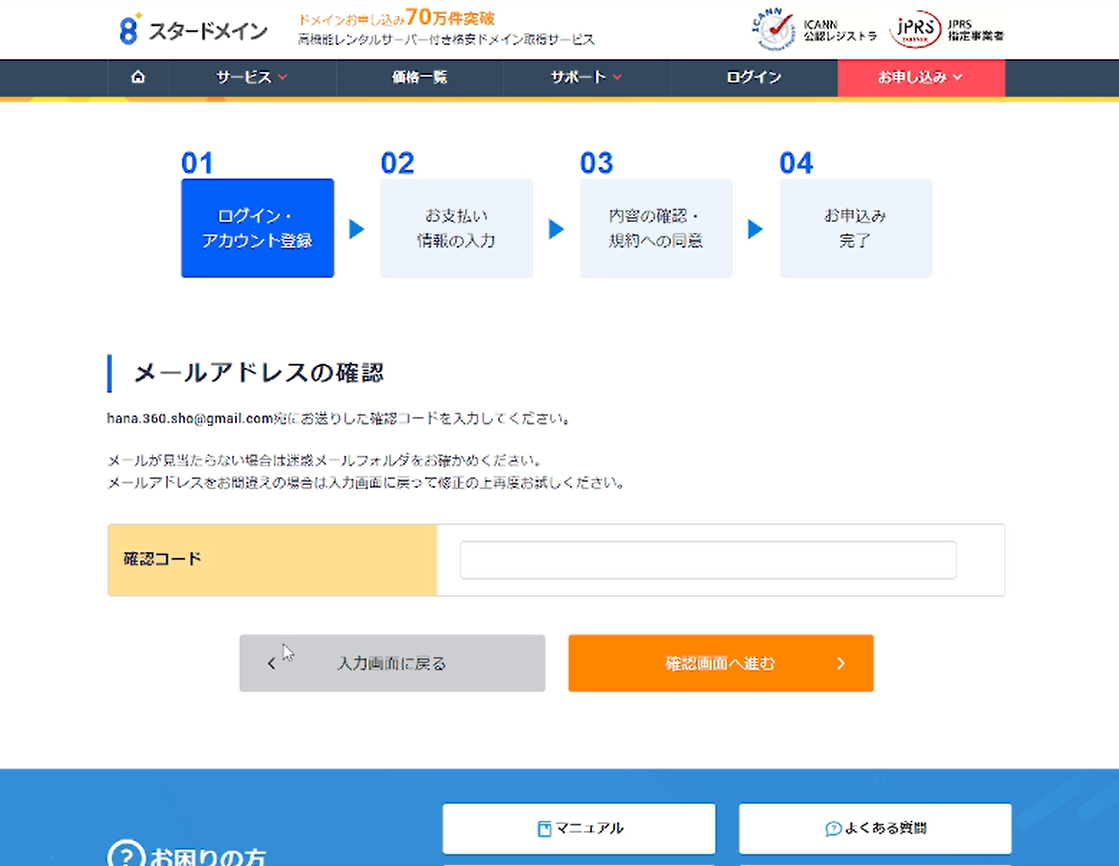The width and height of the screenshot is (1119, 866).
Task: Click the ICANN accredited registrar badge
Action: (x=814, y=30)
